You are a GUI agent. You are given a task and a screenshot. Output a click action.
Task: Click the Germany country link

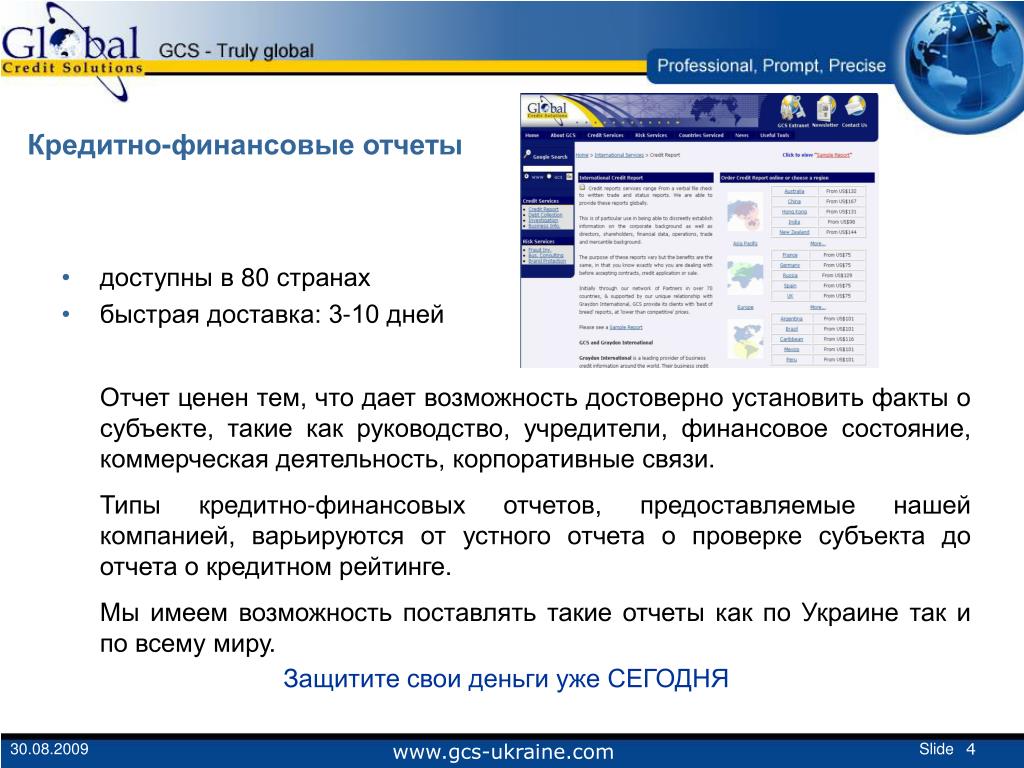(790, 265)
